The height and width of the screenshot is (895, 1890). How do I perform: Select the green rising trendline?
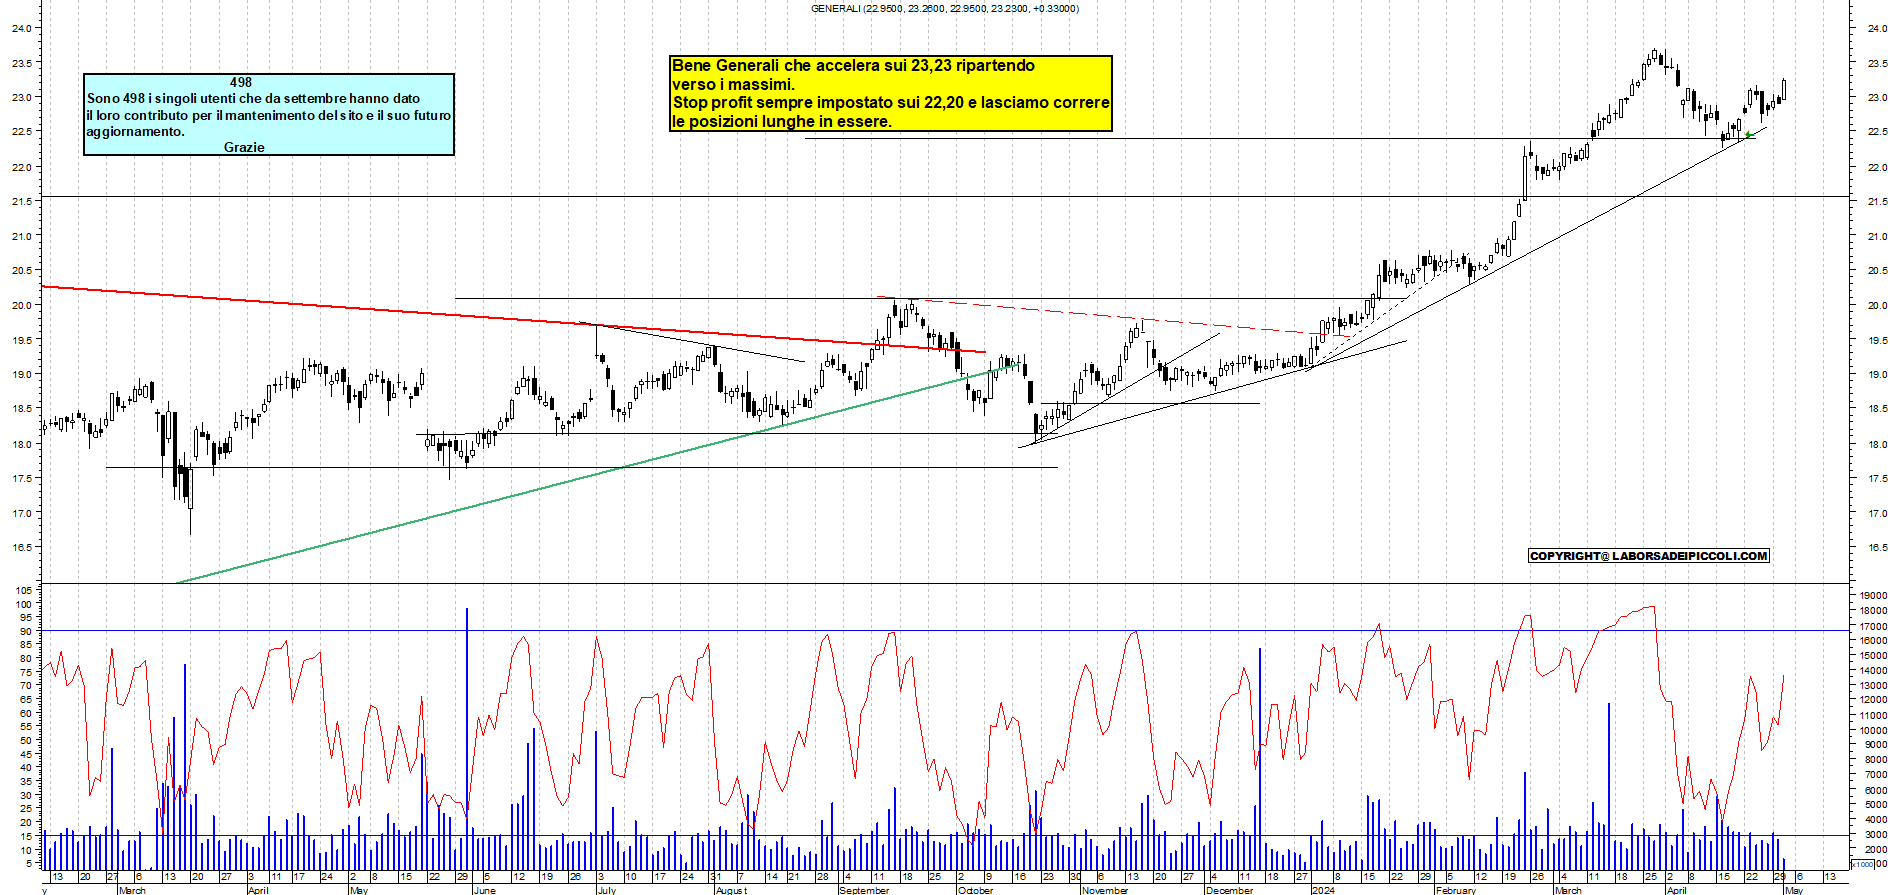click(x=600, y=473)
